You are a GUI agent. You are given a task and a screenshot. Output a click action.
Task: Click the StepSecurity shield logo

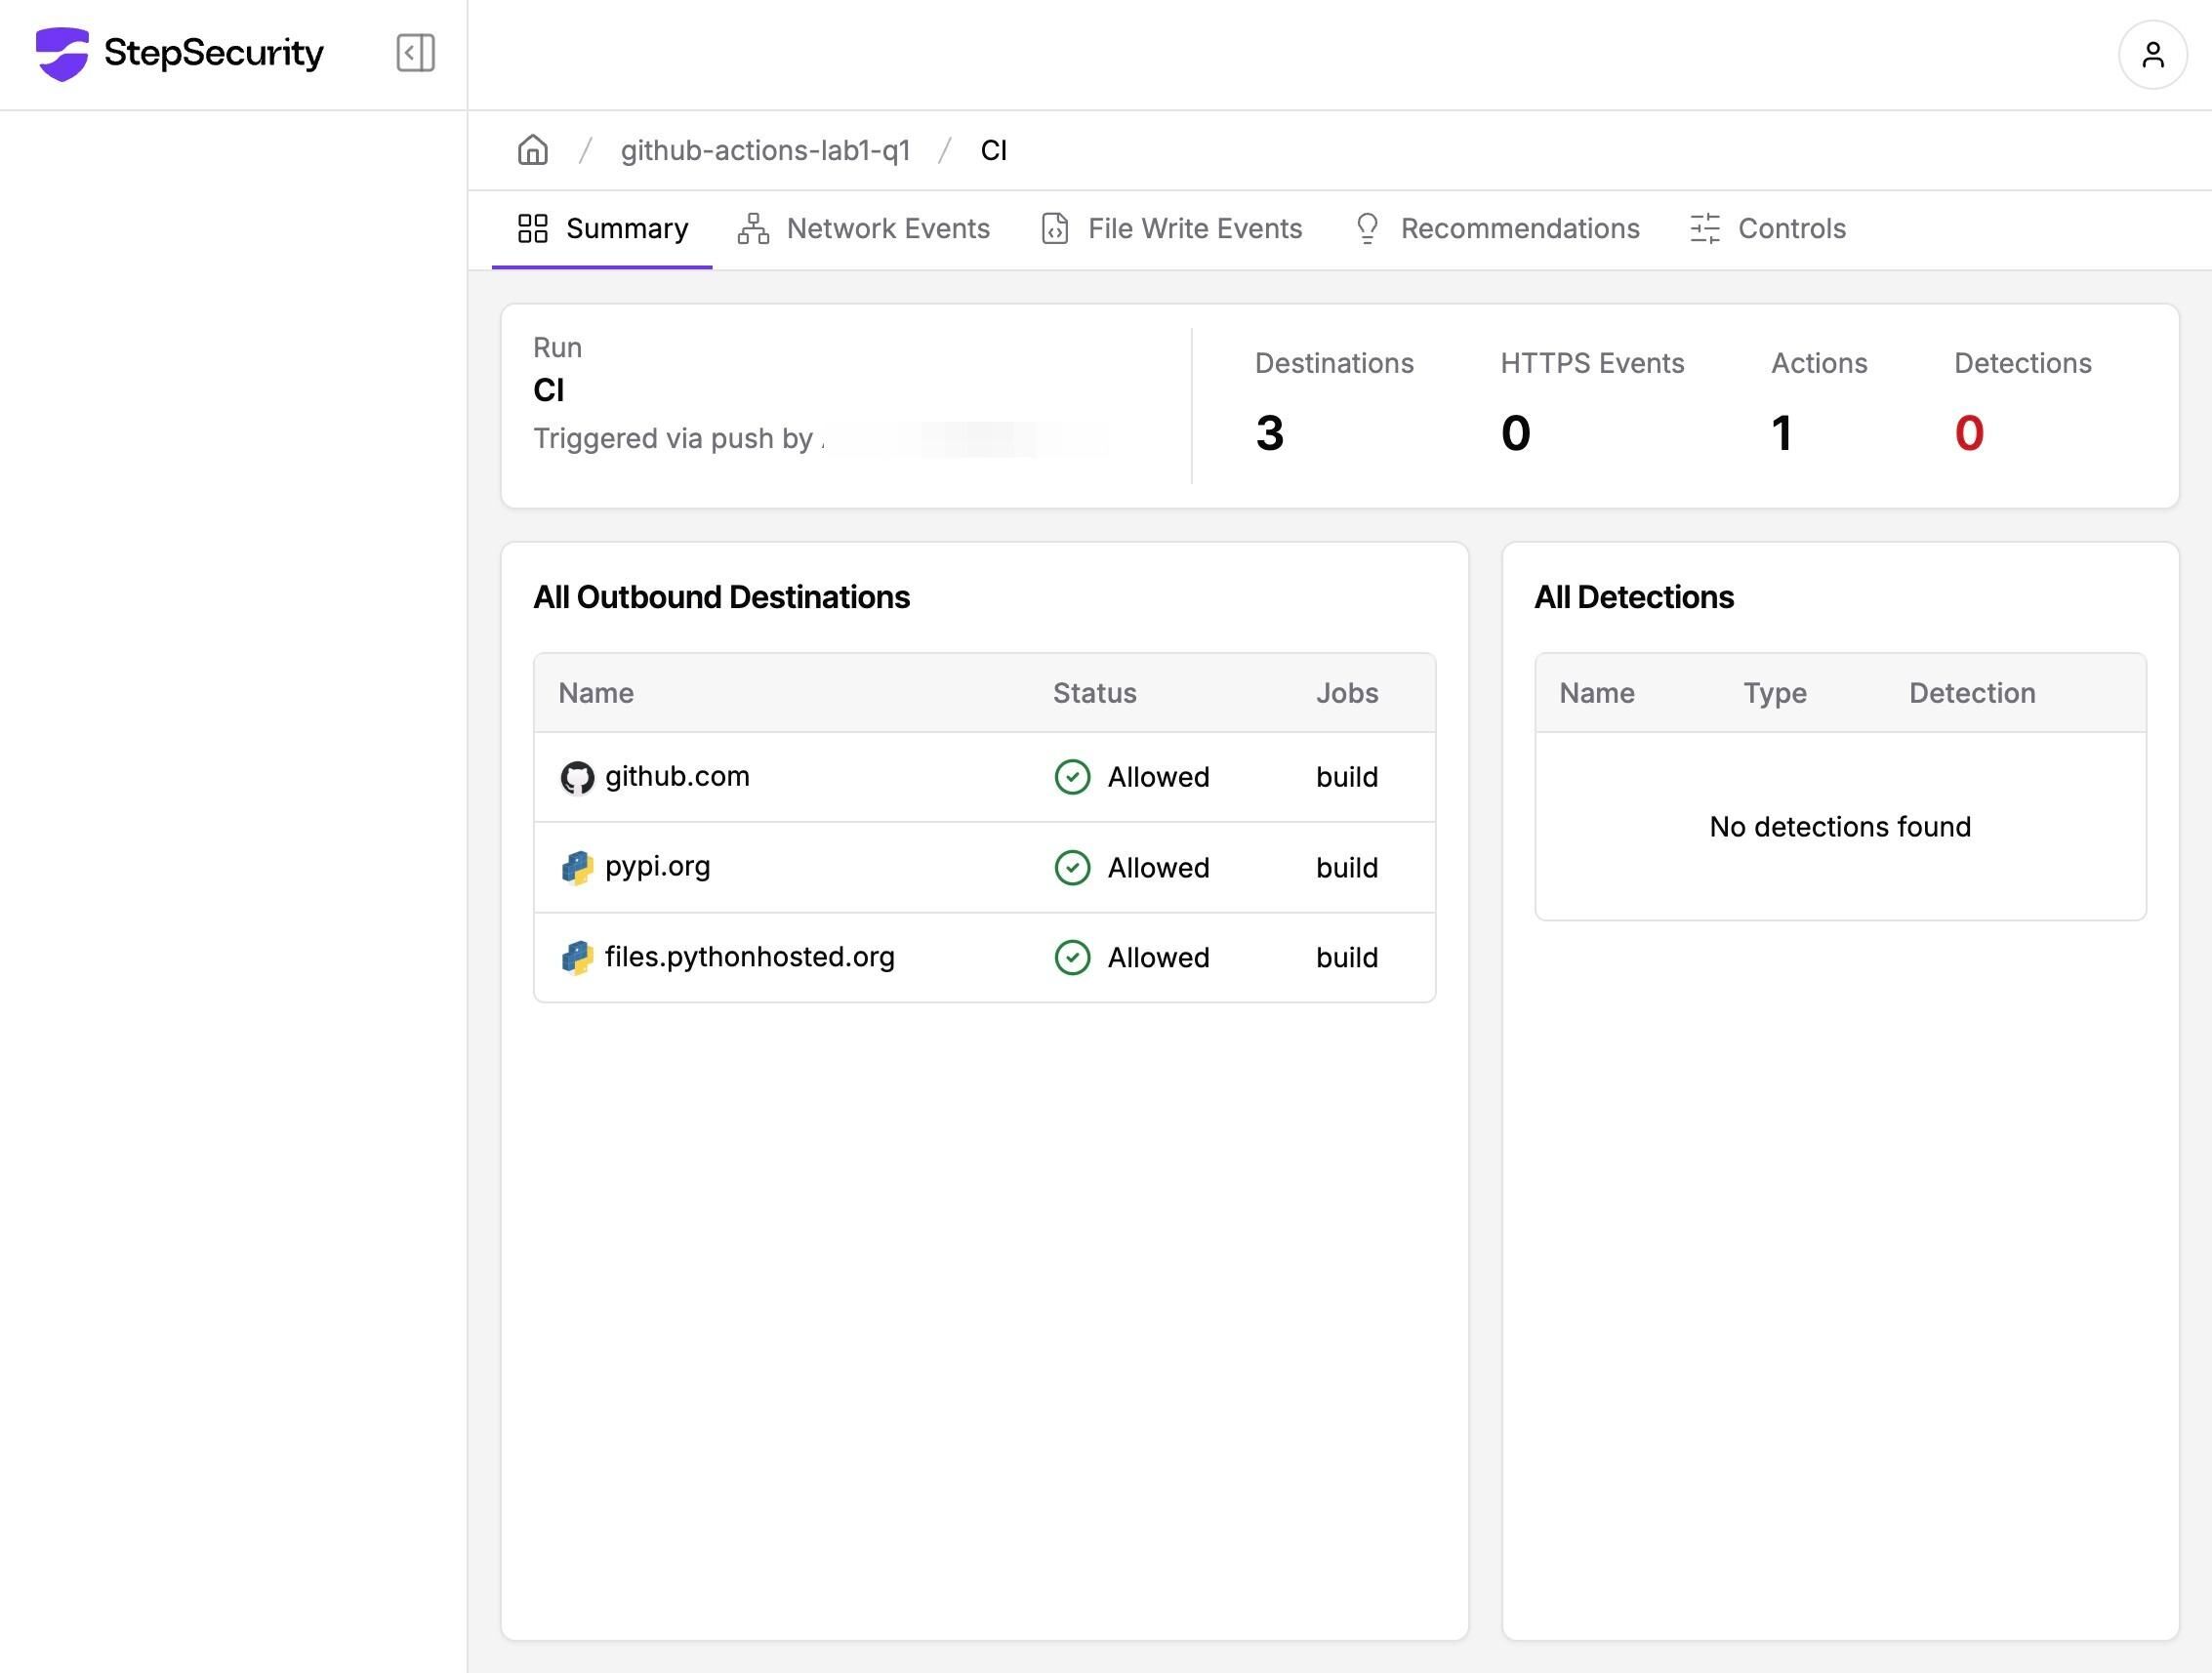point(62,54)
